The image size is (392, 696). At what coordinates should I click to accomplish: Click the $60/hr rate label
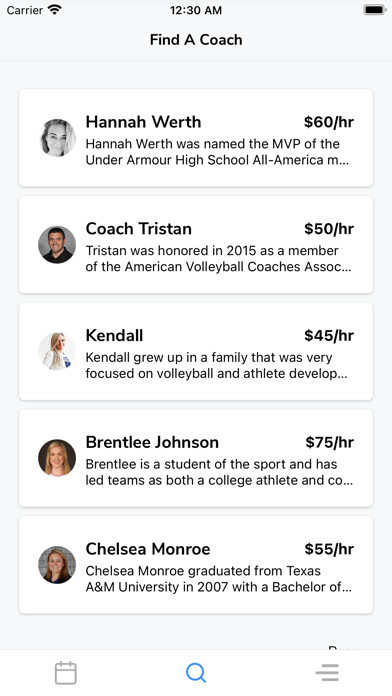pyautogui.click(x=329, y=122)
